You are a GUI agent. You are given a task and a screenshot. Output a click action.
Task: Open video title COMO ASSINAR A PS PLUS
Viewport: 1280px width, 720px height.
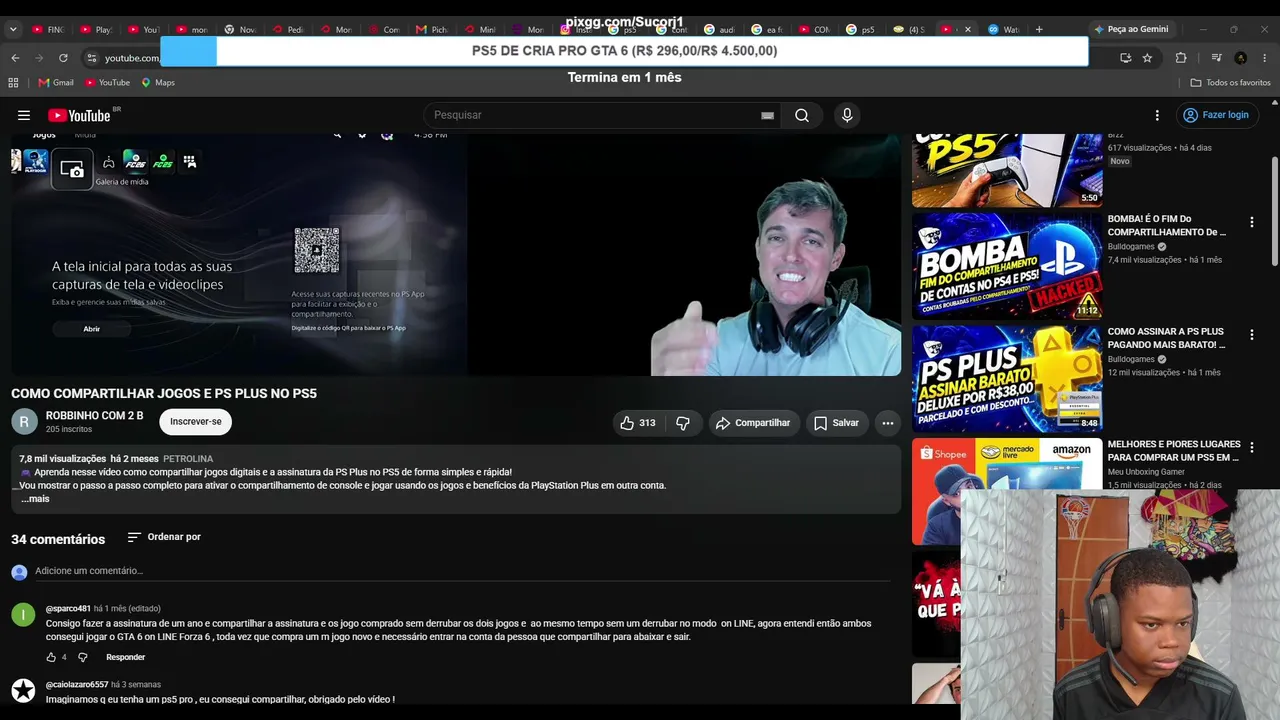pyautogui.click(x=1167, y=338)
